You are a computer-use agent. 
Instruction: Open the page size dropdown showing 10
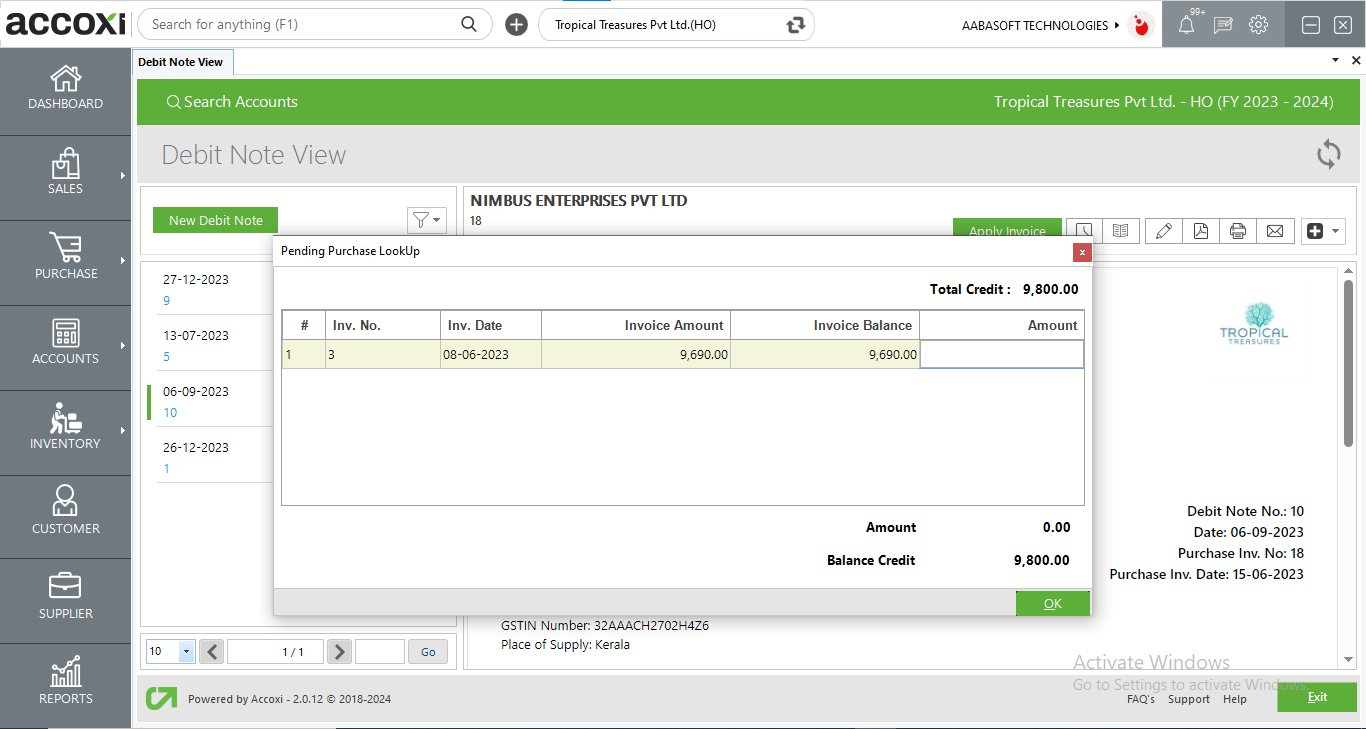coord(169,651)
